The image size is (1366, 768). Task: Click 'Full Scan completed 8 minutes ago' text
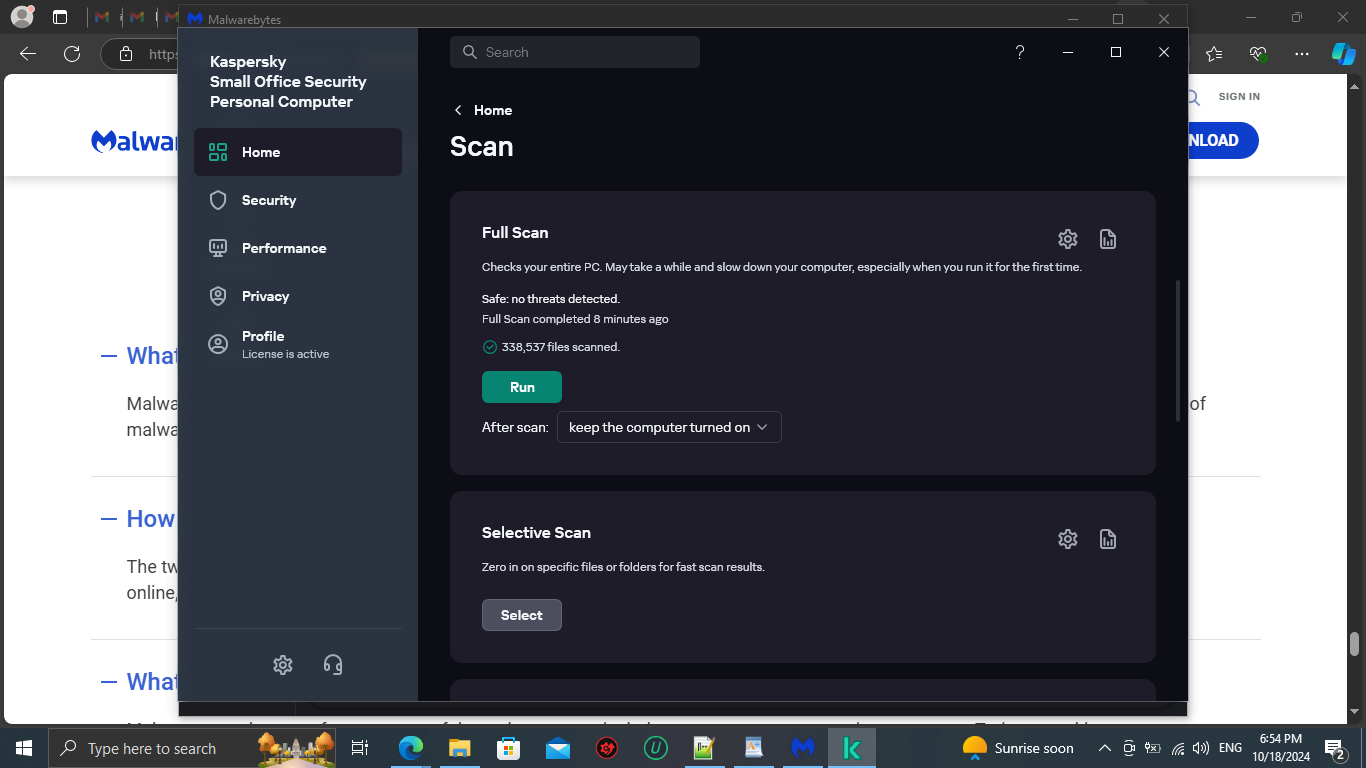(575, 319)
